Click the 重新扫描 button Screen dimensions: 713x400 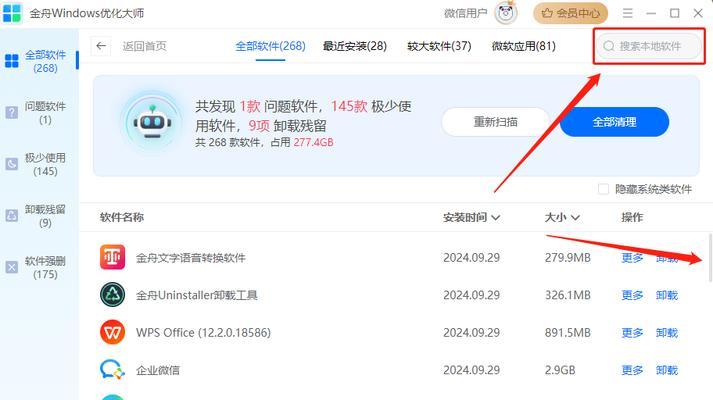(x=496, y=122)
